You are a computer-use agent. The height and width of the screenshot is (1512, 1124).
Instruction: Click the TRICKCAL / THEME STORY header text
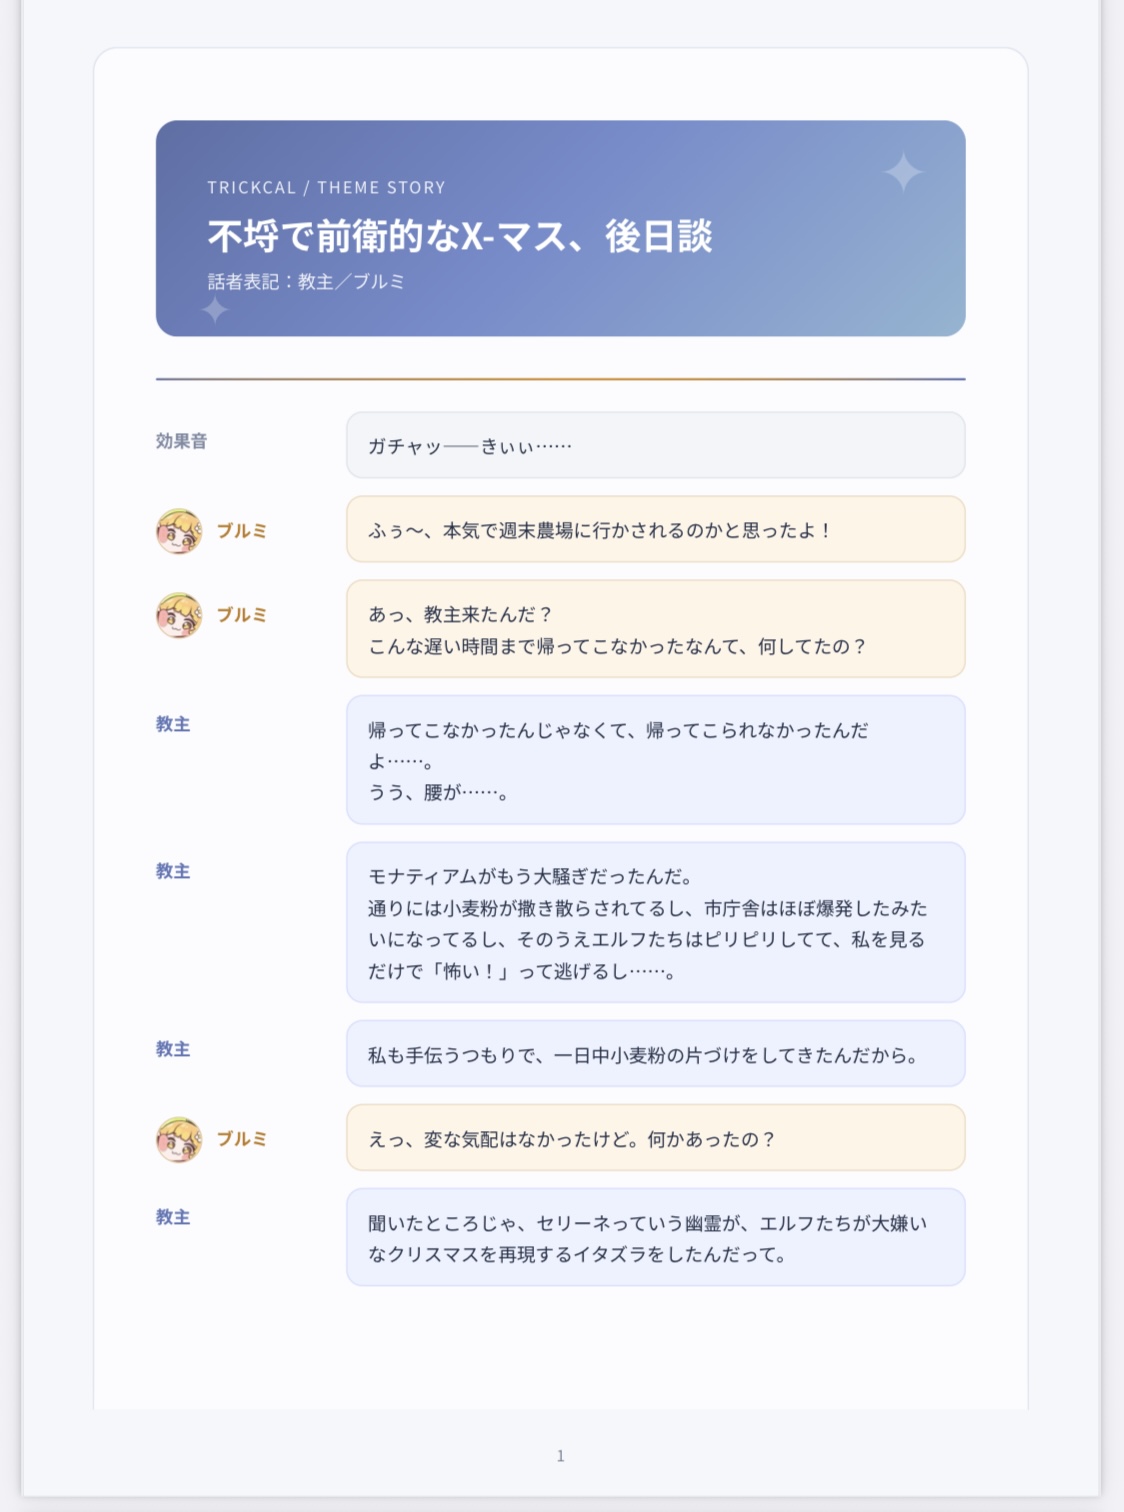point(326,187)
